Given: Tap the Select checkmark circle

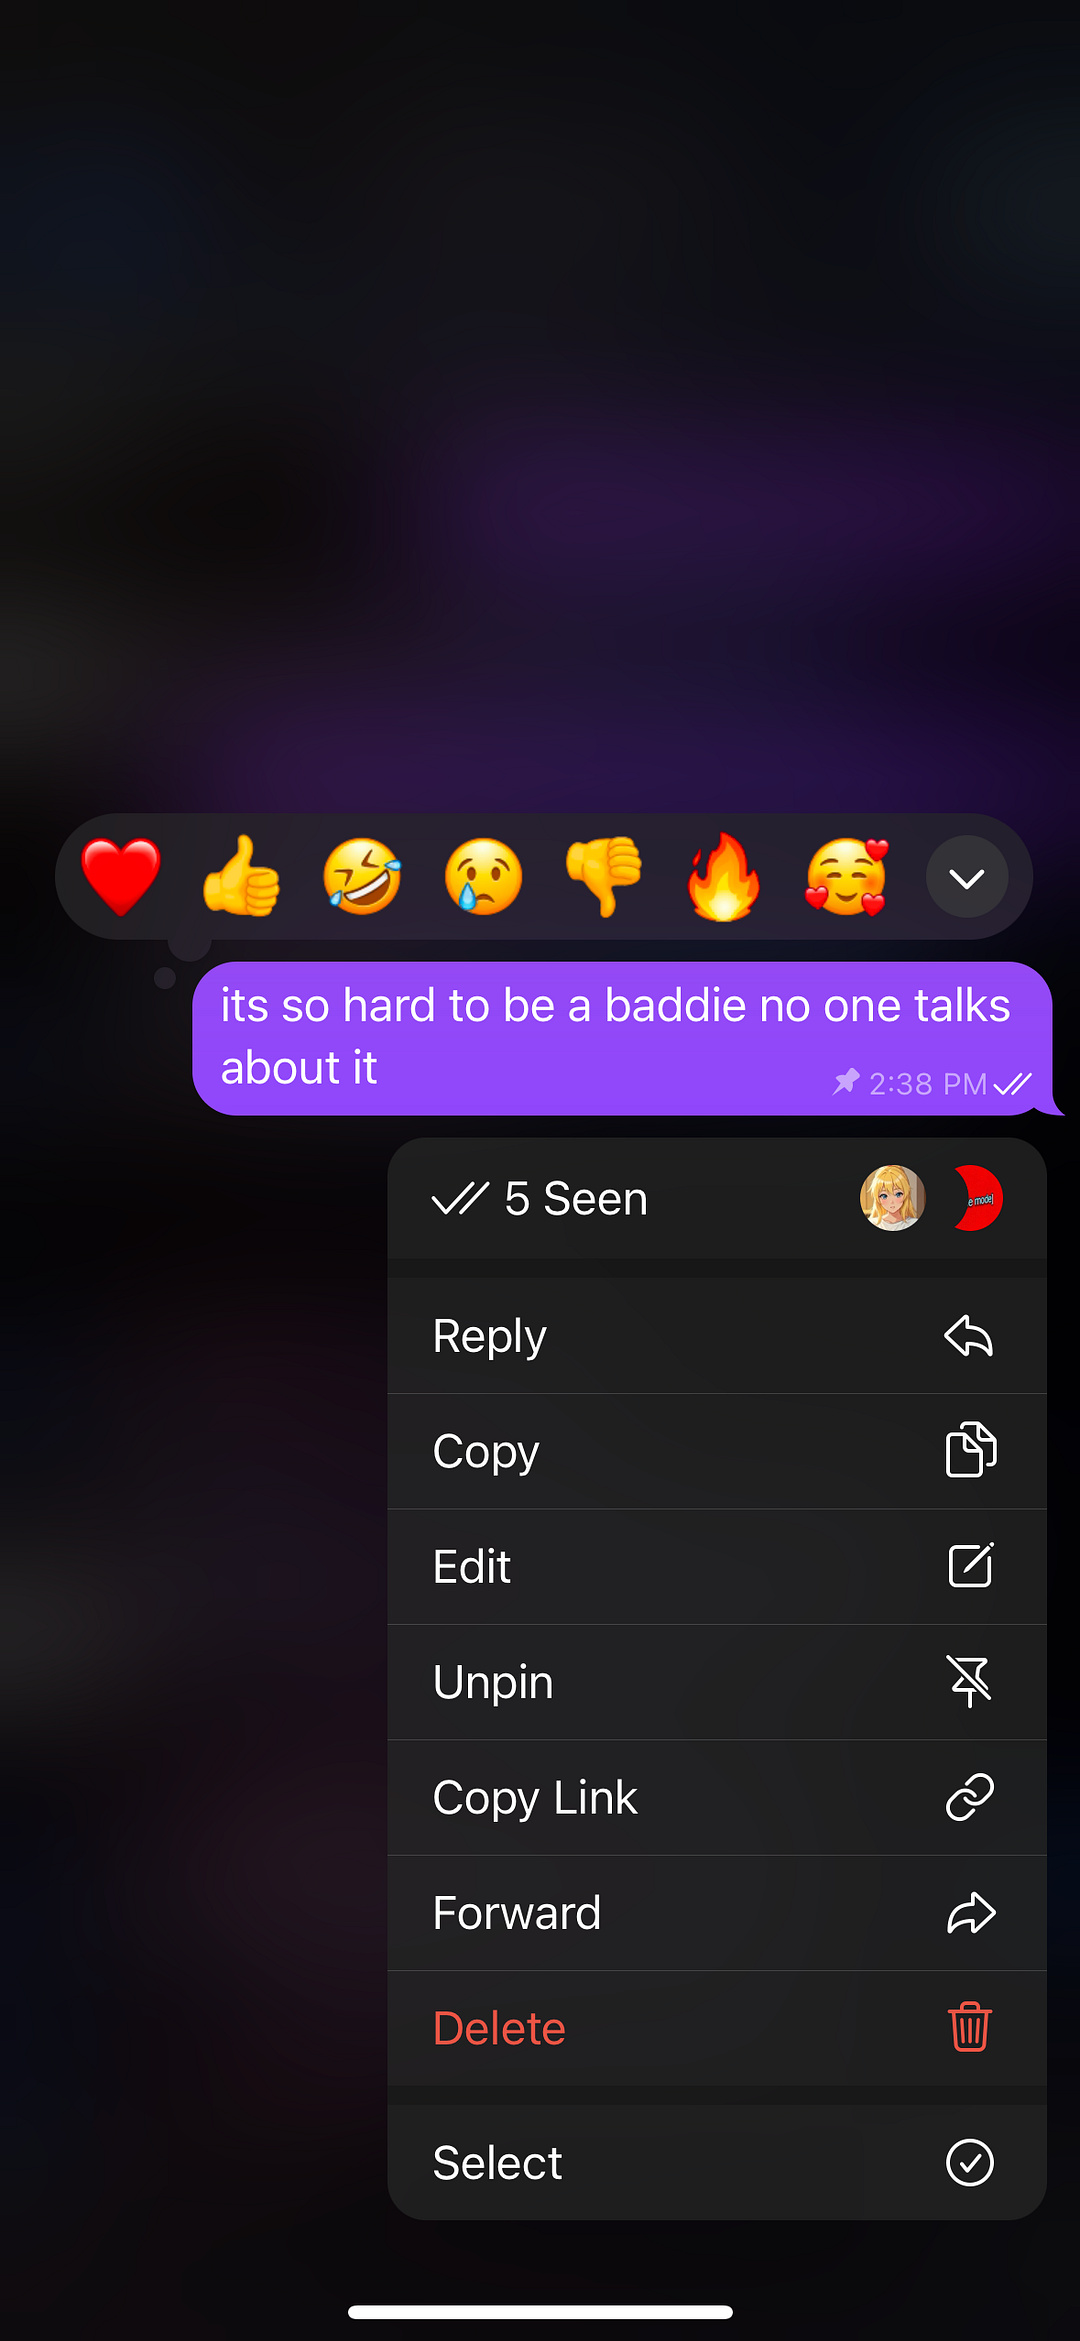Looking at the screenshot, I should coord(970,2163).
